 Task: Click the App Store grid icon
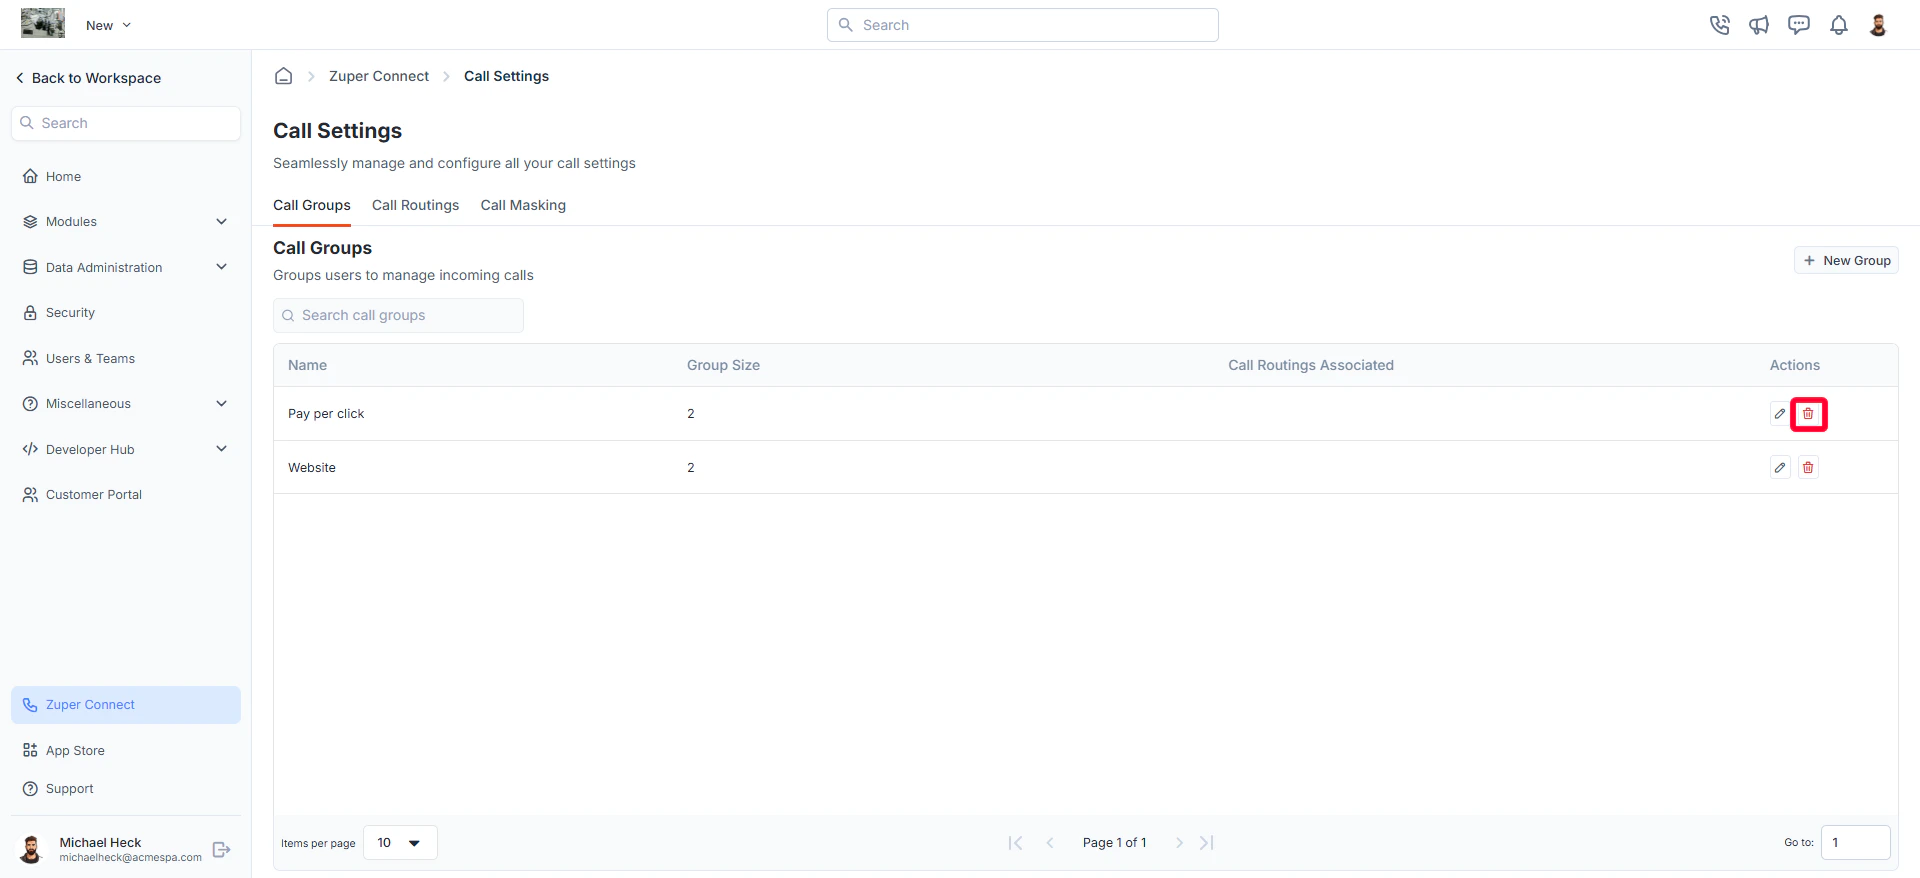30,751
